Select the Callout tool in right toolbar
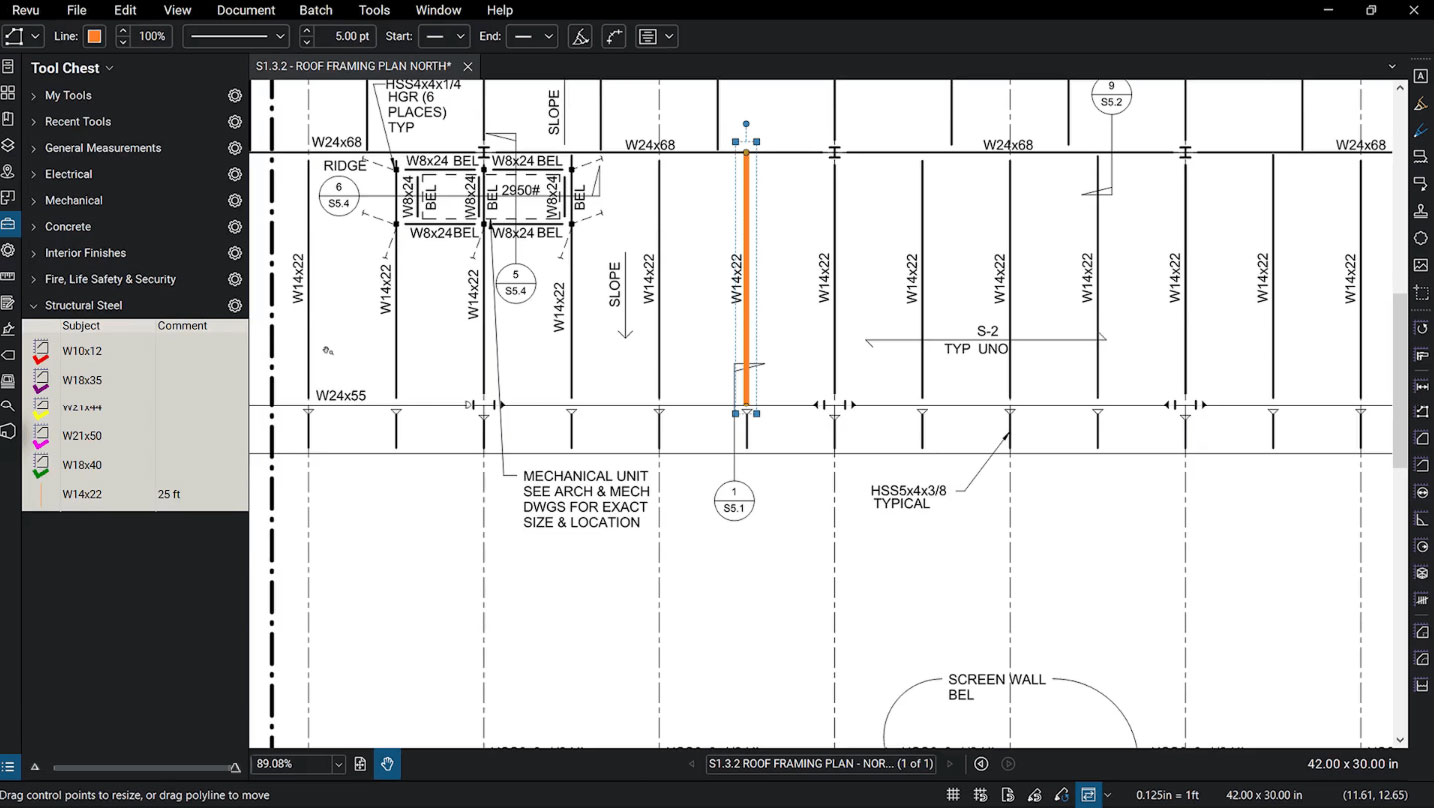1439x808 pixels. pyautogui.click(x=1420, y=184)
